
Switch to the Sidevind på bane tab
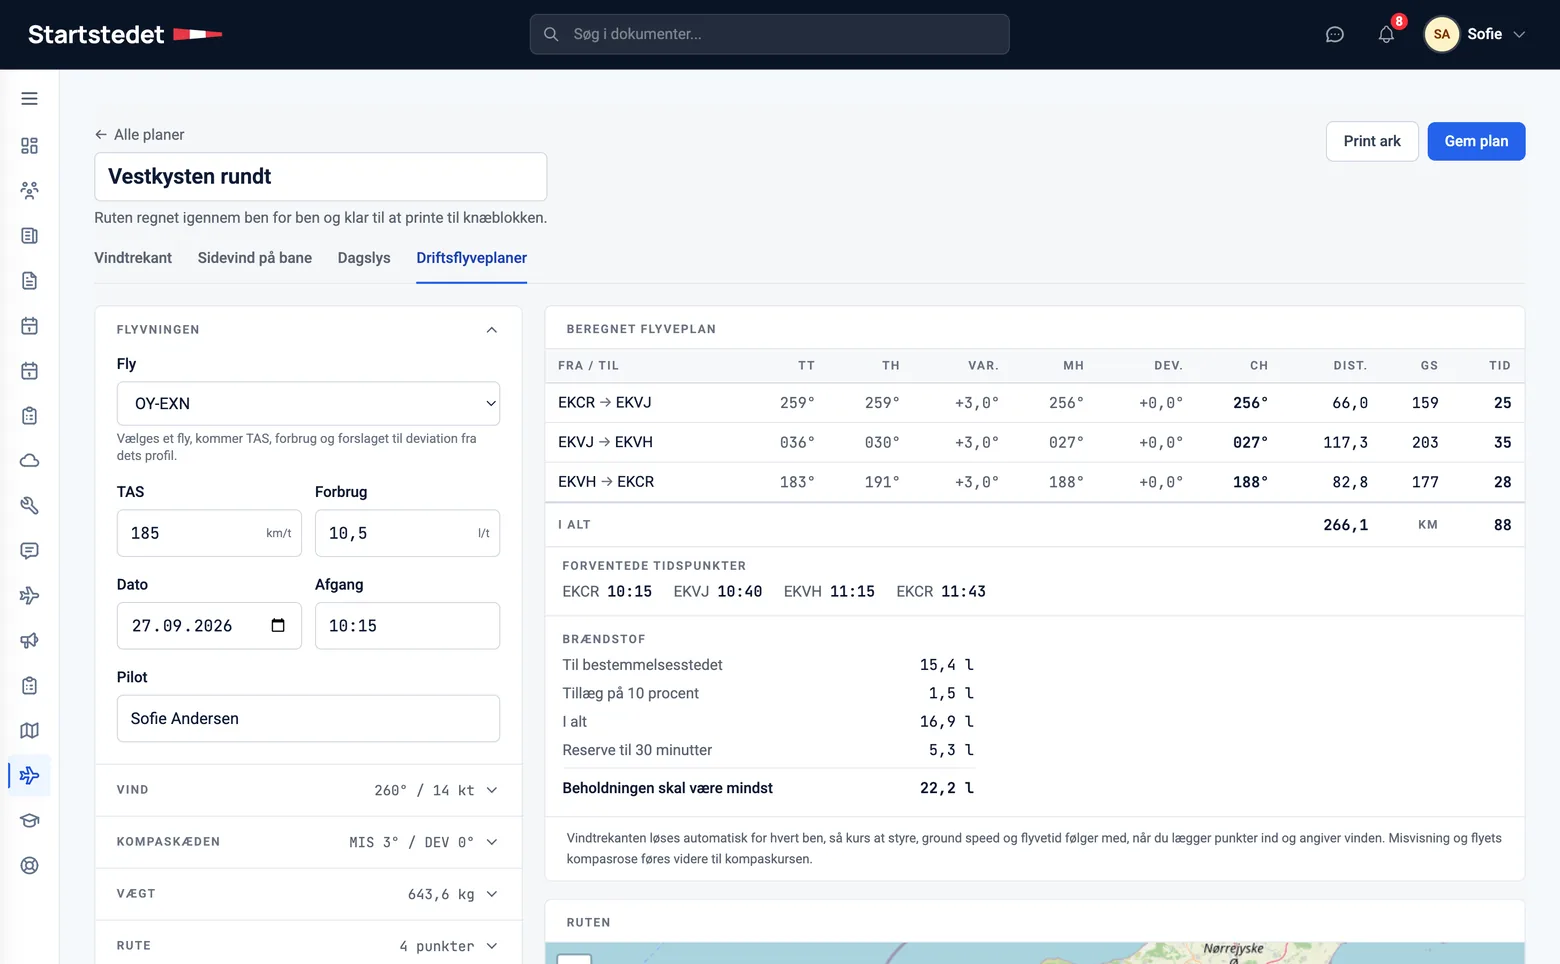255,258
